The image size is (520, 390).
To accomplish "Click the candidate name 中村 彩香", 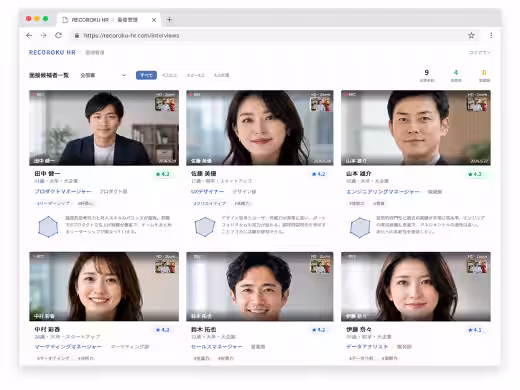I will click(x=47, y=329).
